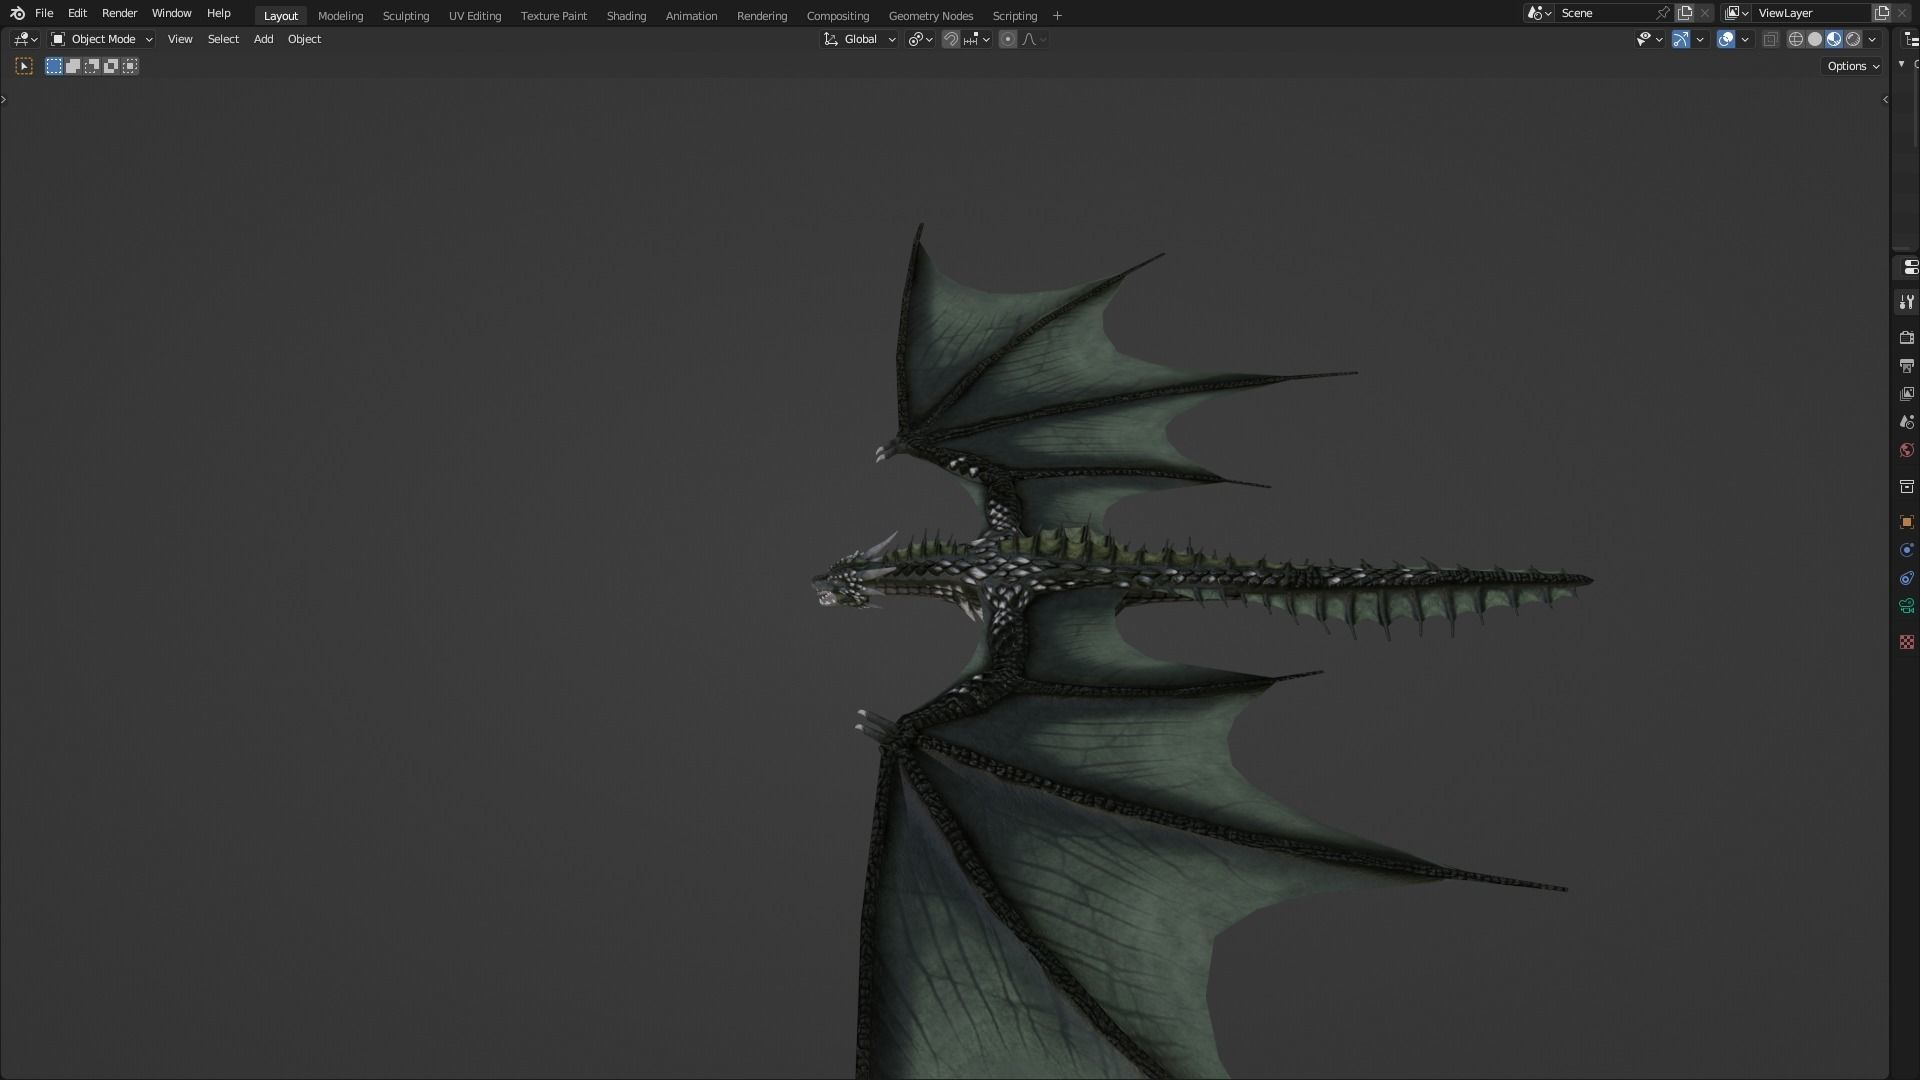Select the Select Box tool icon
This screenshot has height=1080, width=1920.
pyautogui.click(x=24, y=66)
